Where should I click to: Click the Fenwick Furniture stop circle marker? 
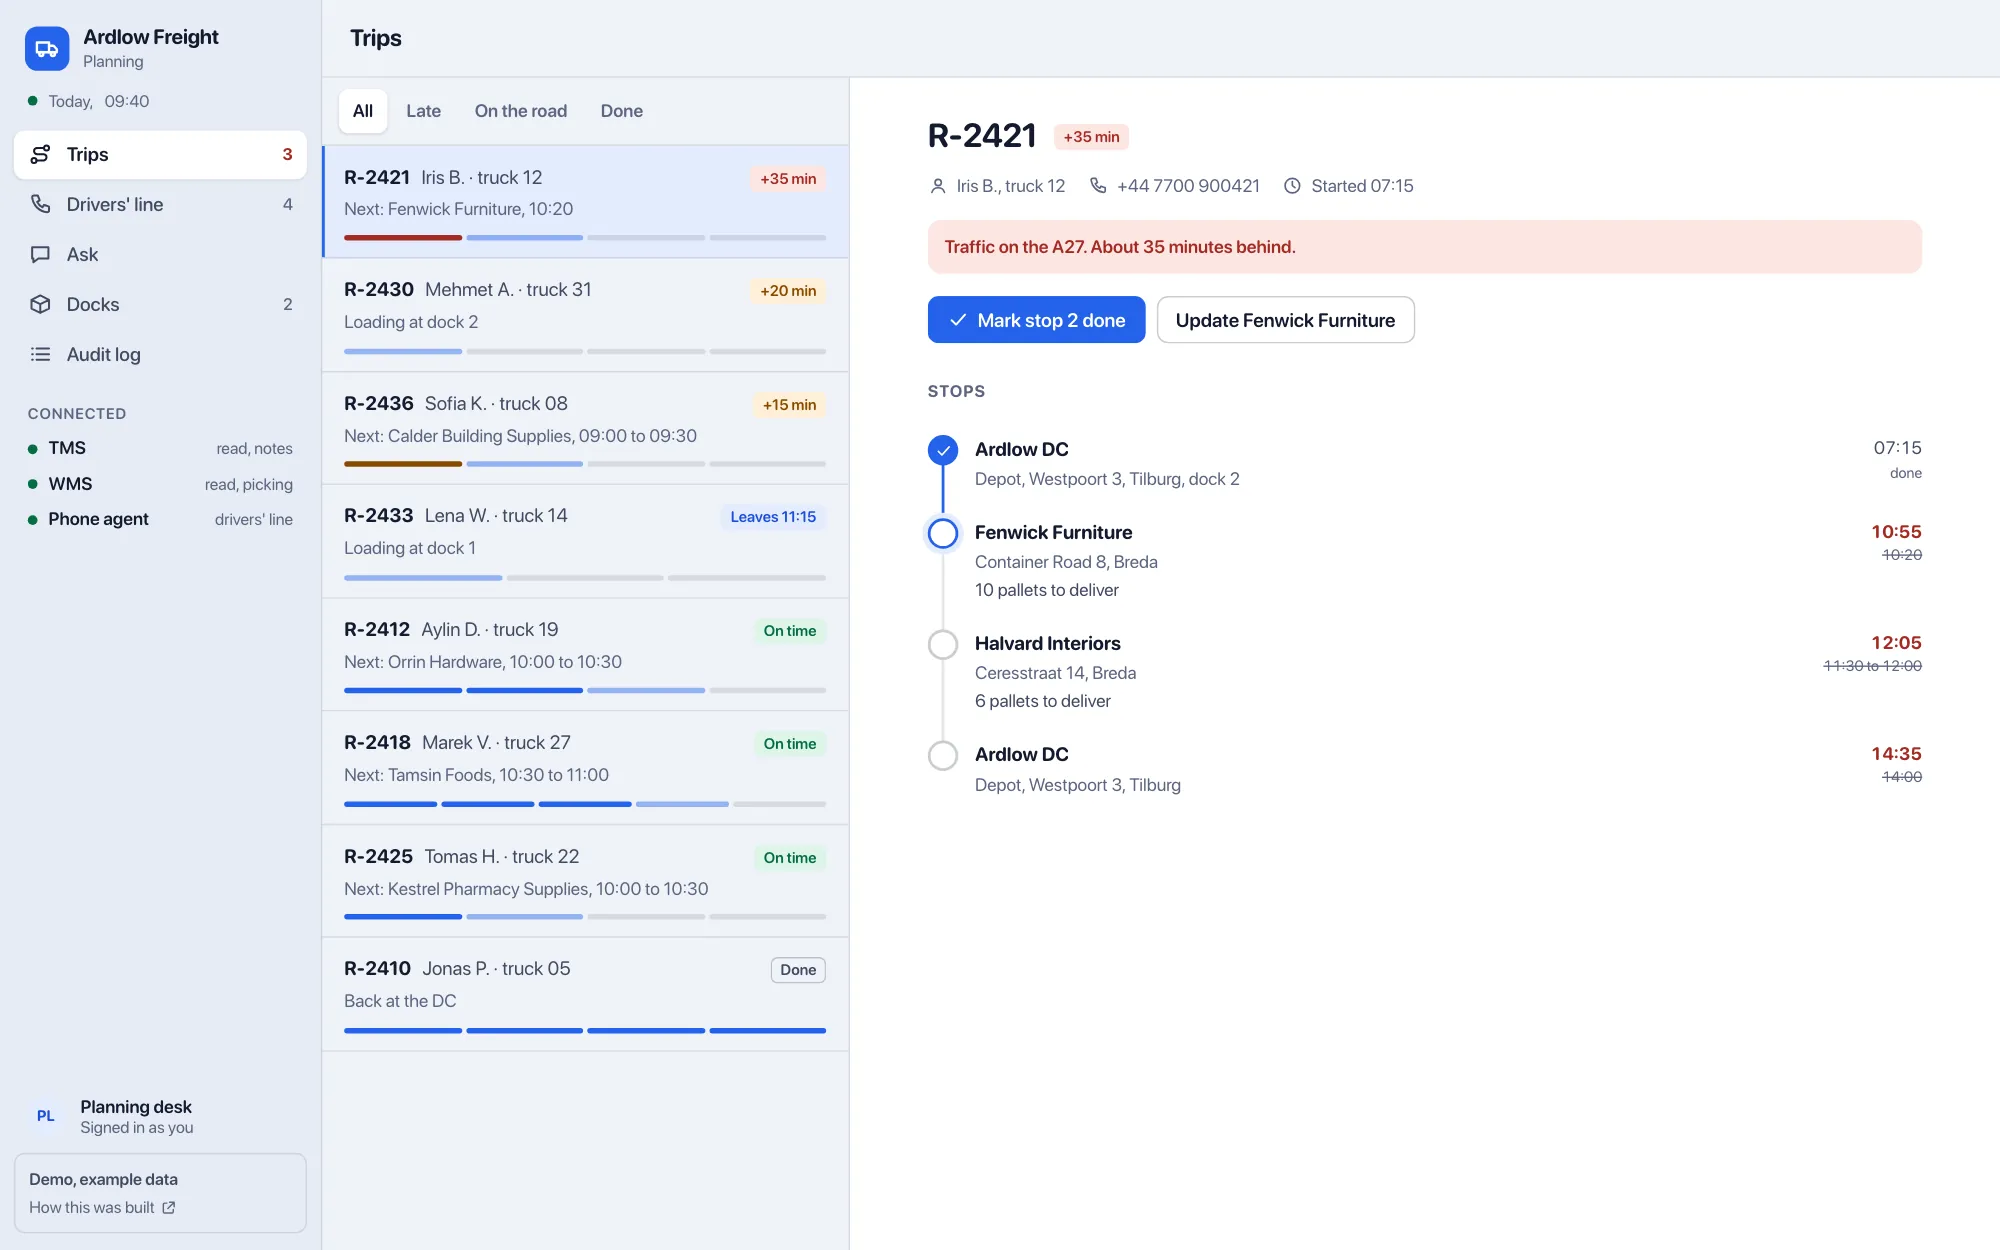943,533
